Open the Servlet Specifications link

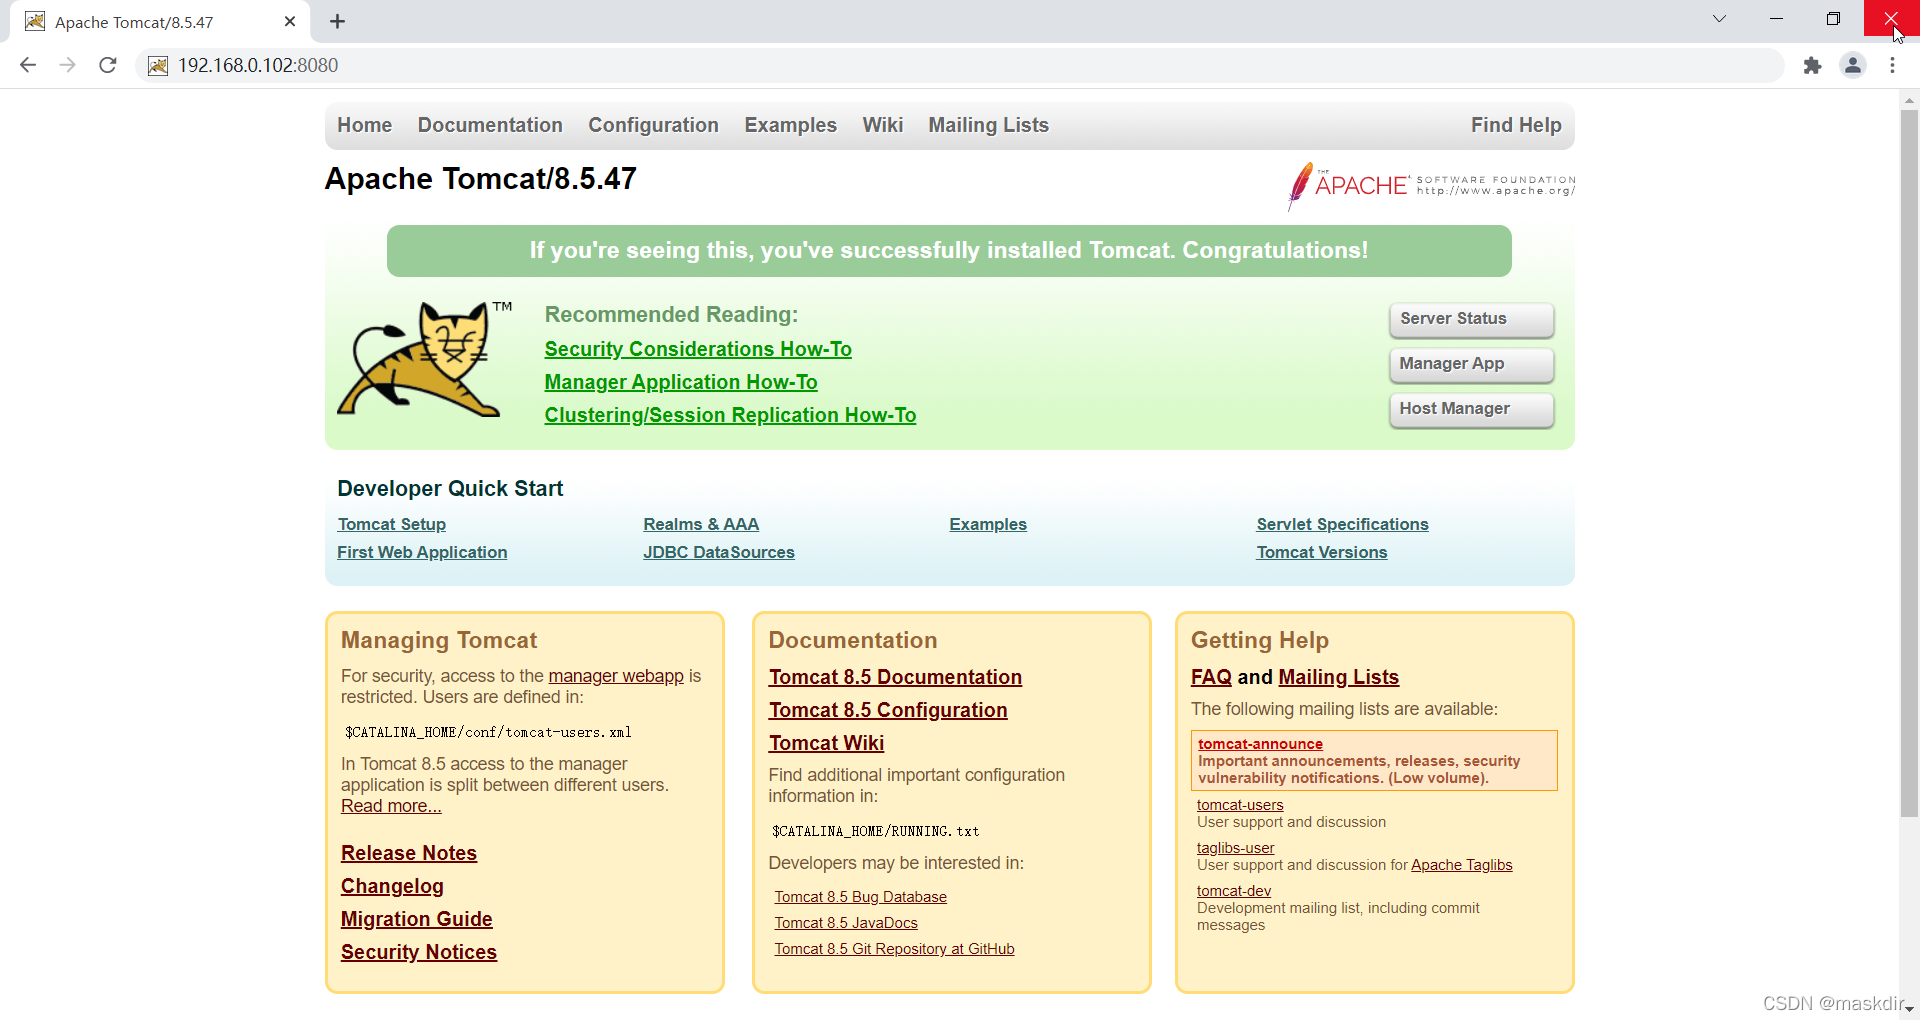click(x=1342, y=524)
